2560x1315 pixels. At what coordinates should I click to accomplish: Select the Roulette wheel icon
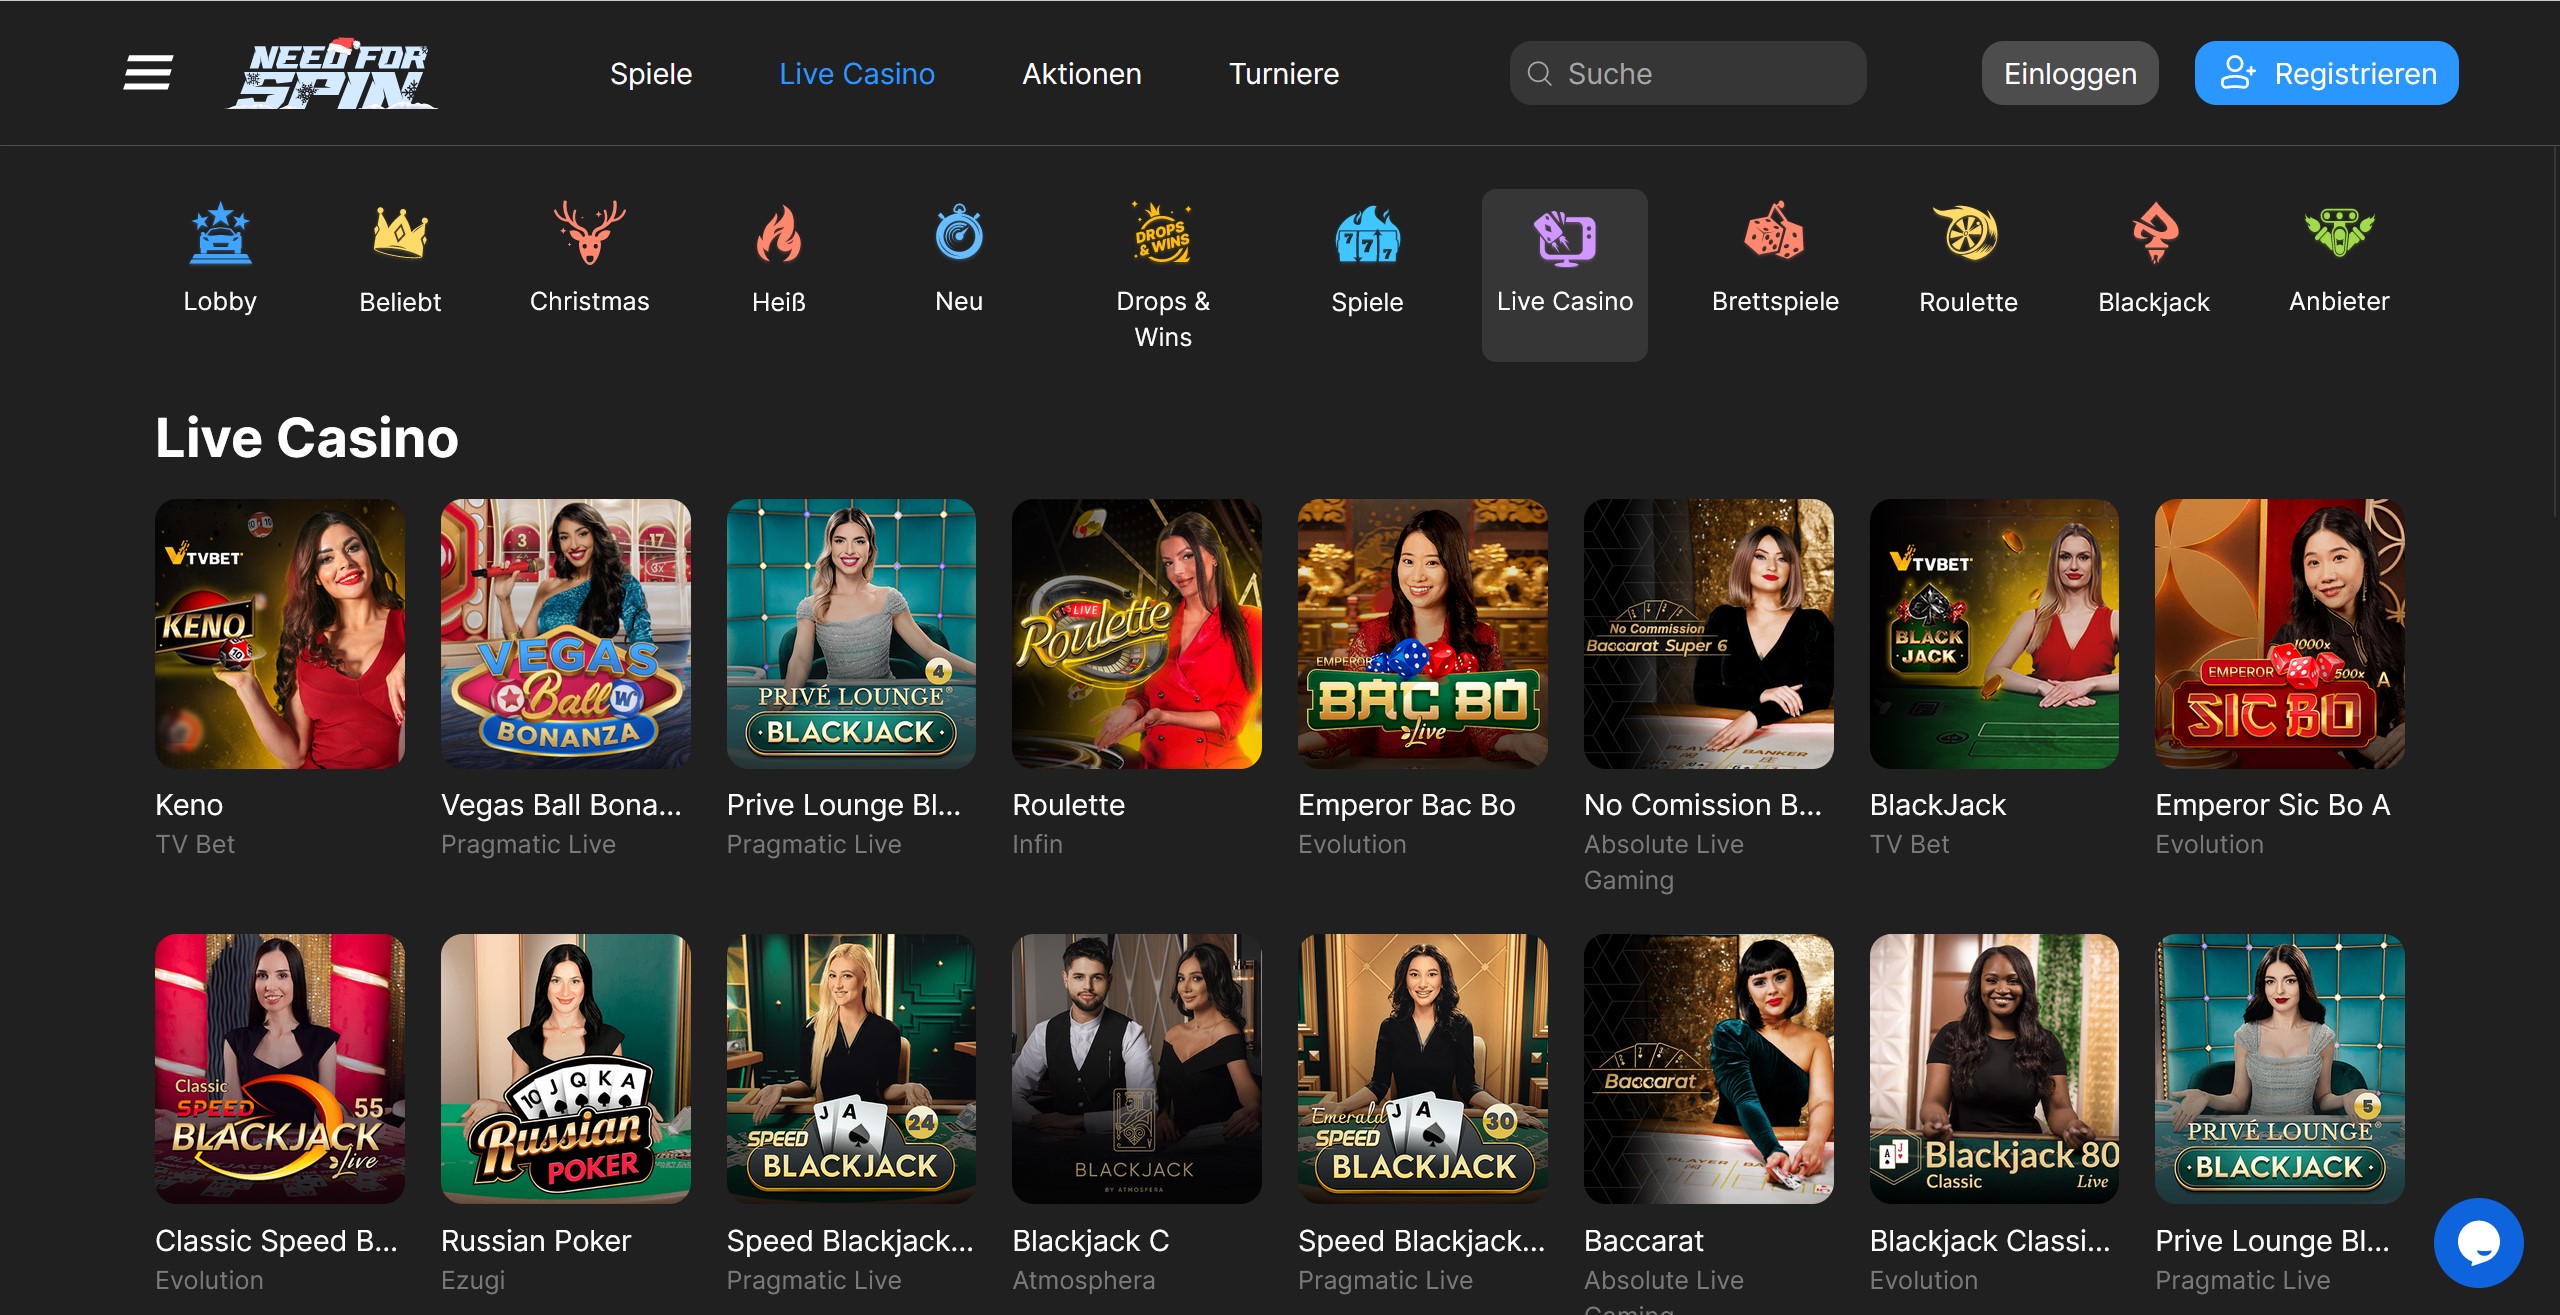coord(1967,233)
